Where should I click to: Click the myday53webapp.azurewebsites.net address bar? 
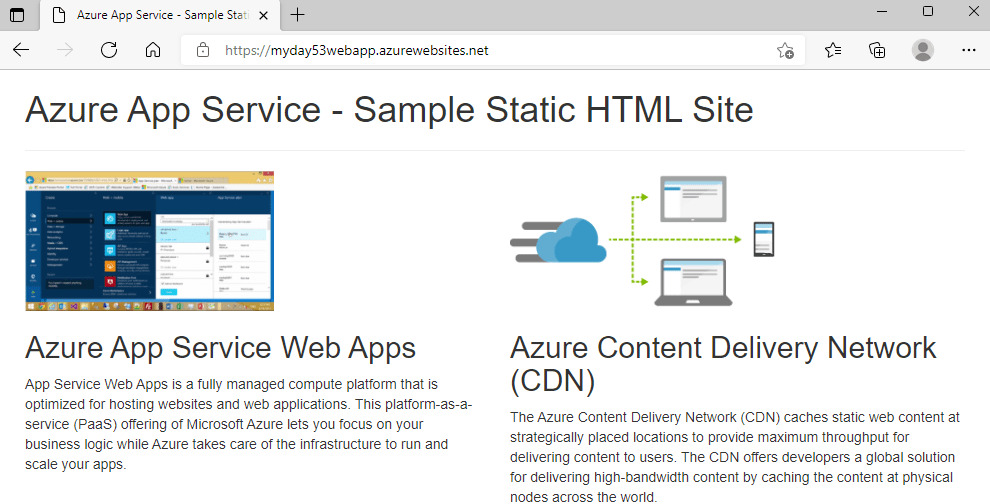pos(480,50)
